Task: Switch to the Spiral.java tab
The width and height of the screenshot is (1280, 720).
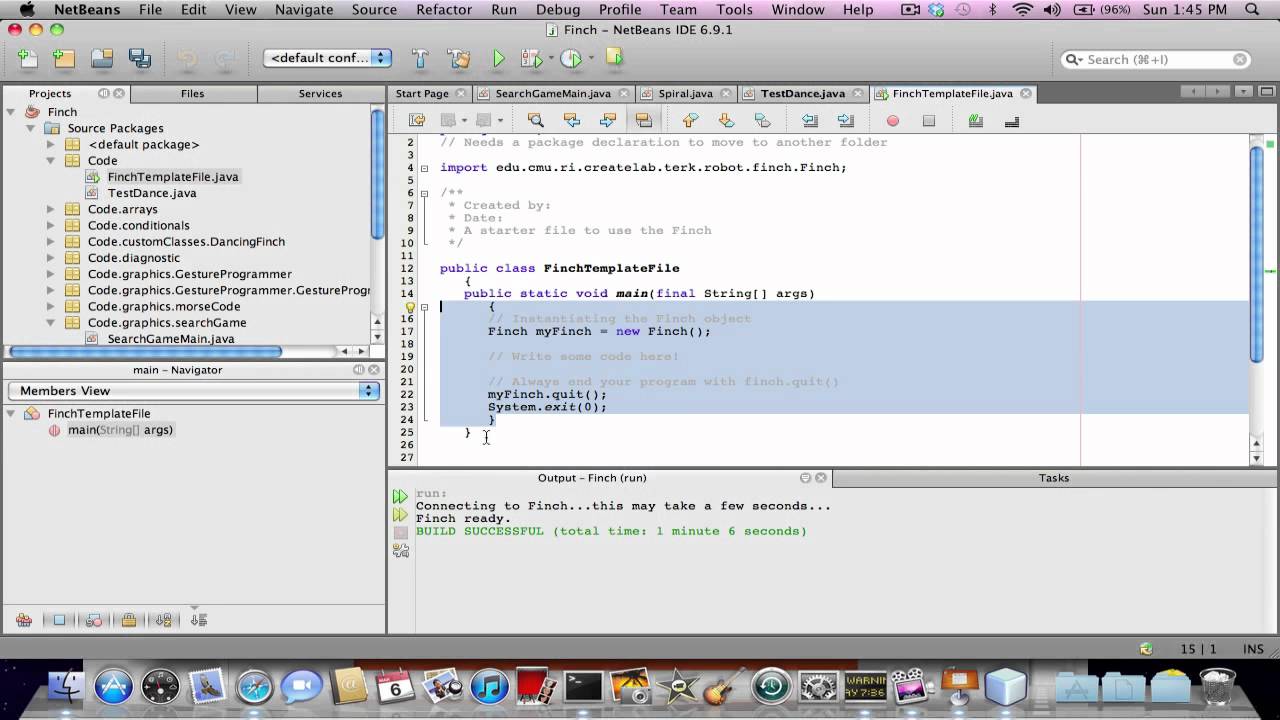Action: [x=685, y=93]
